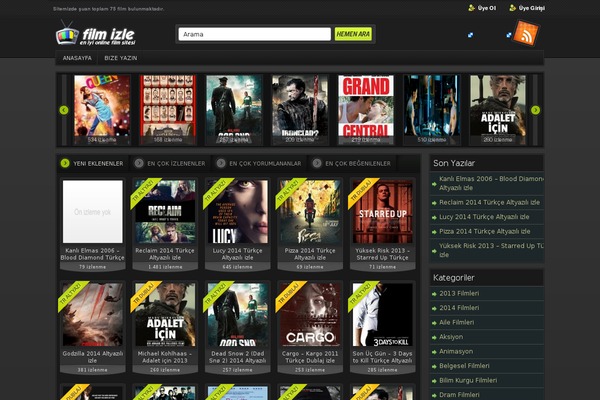
Task: Open Kanlı Elmas 2006 sidebar link
Action: pos(491,183)
